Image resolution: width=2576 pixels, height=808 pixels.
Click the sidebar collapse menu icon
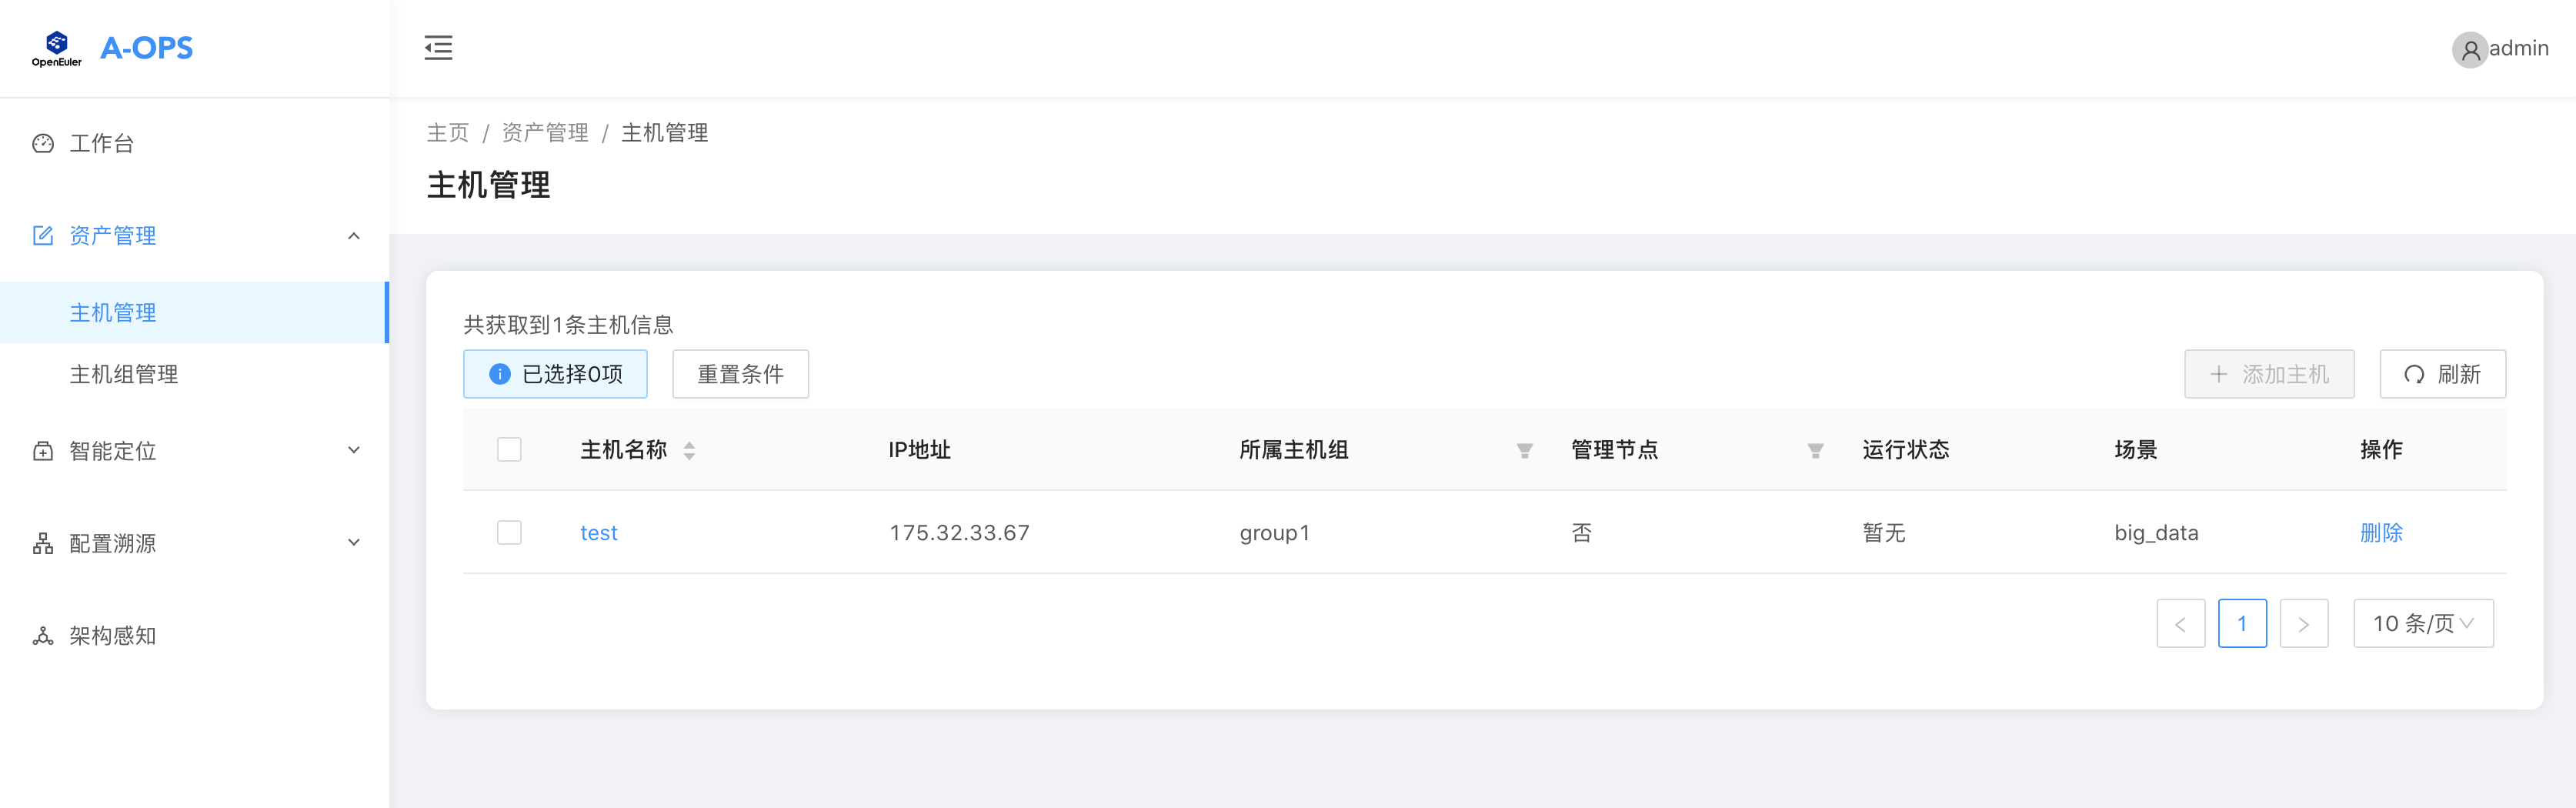coord(438,48)
